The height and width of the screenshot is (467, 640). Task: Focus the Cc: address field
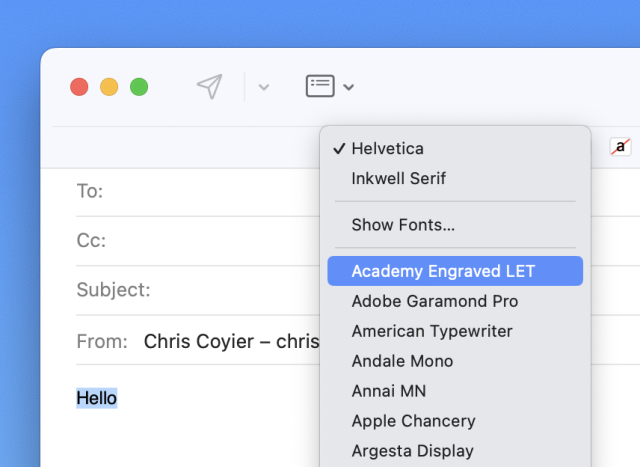pyautogui.click(x=210, y=241)
